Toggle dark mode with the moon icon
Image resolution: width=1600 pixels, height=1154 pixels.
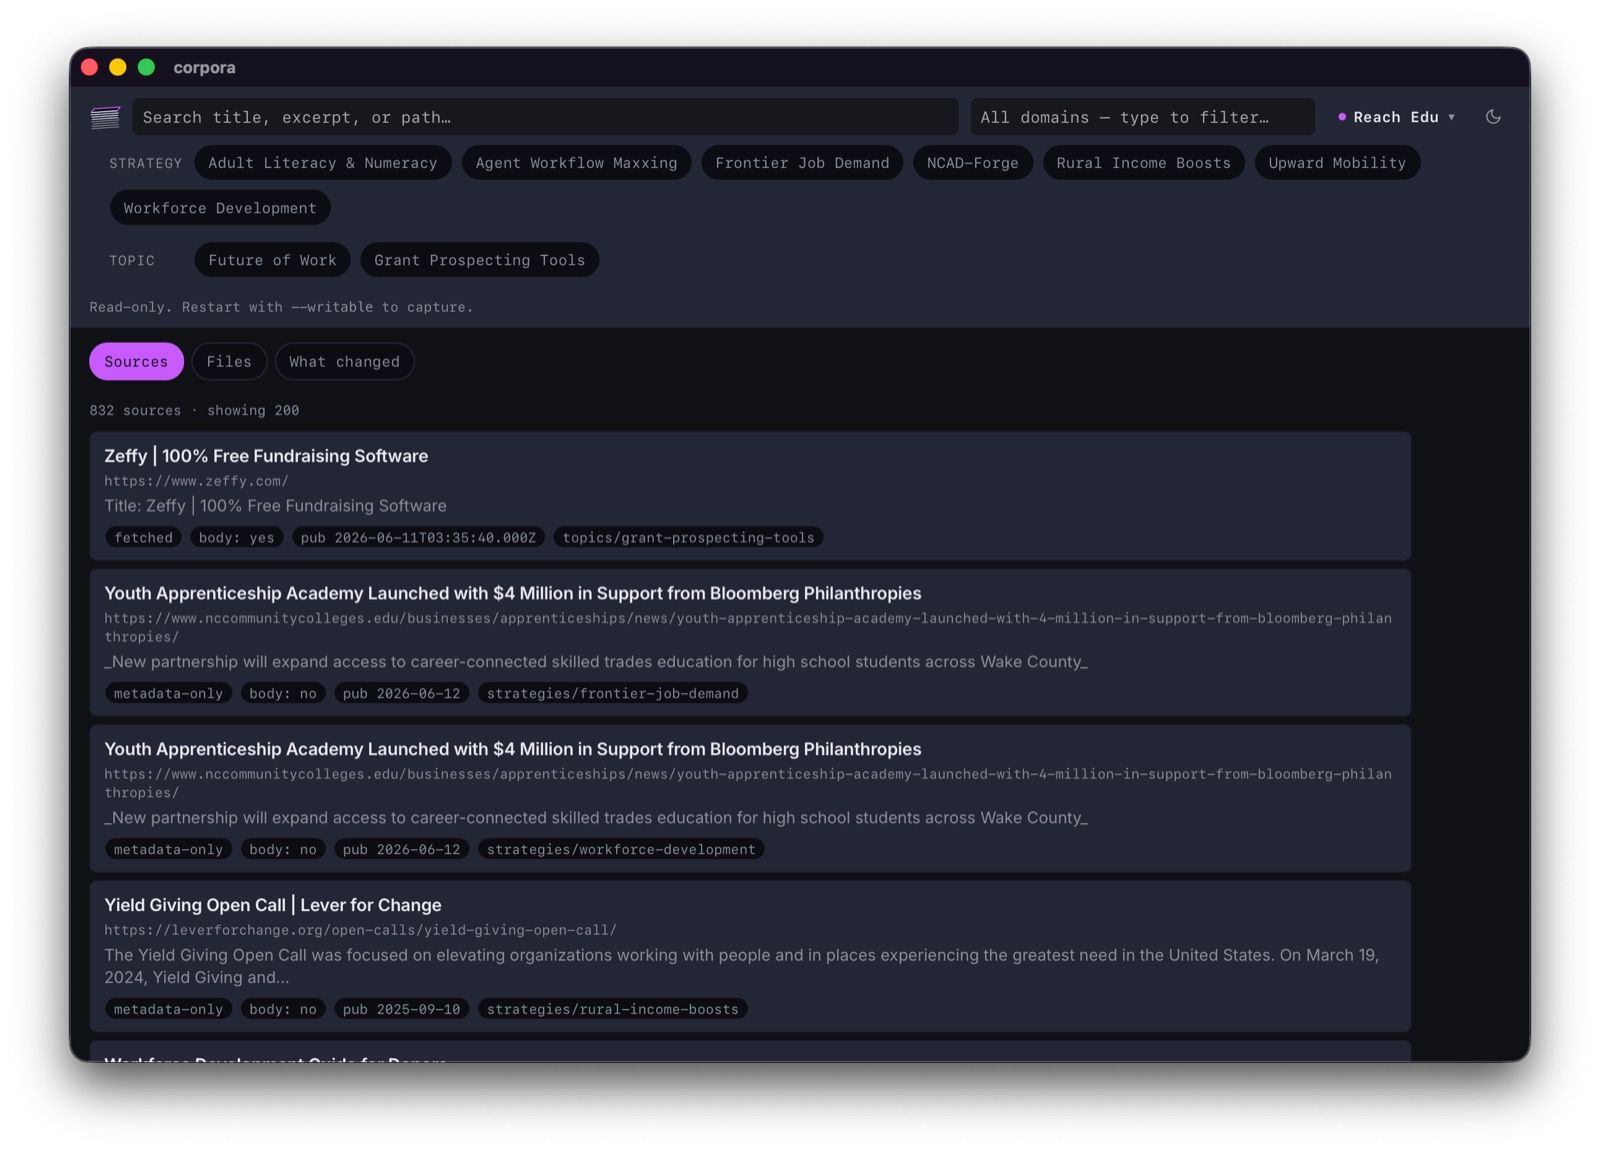click(x=1493, y=117)
